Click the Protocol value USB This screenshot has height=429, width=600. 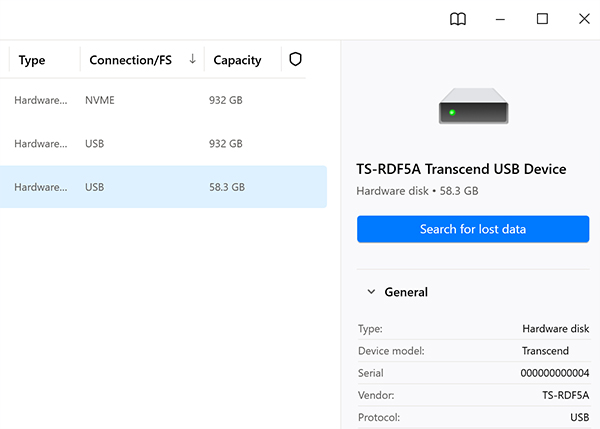(x=579, y=417)
